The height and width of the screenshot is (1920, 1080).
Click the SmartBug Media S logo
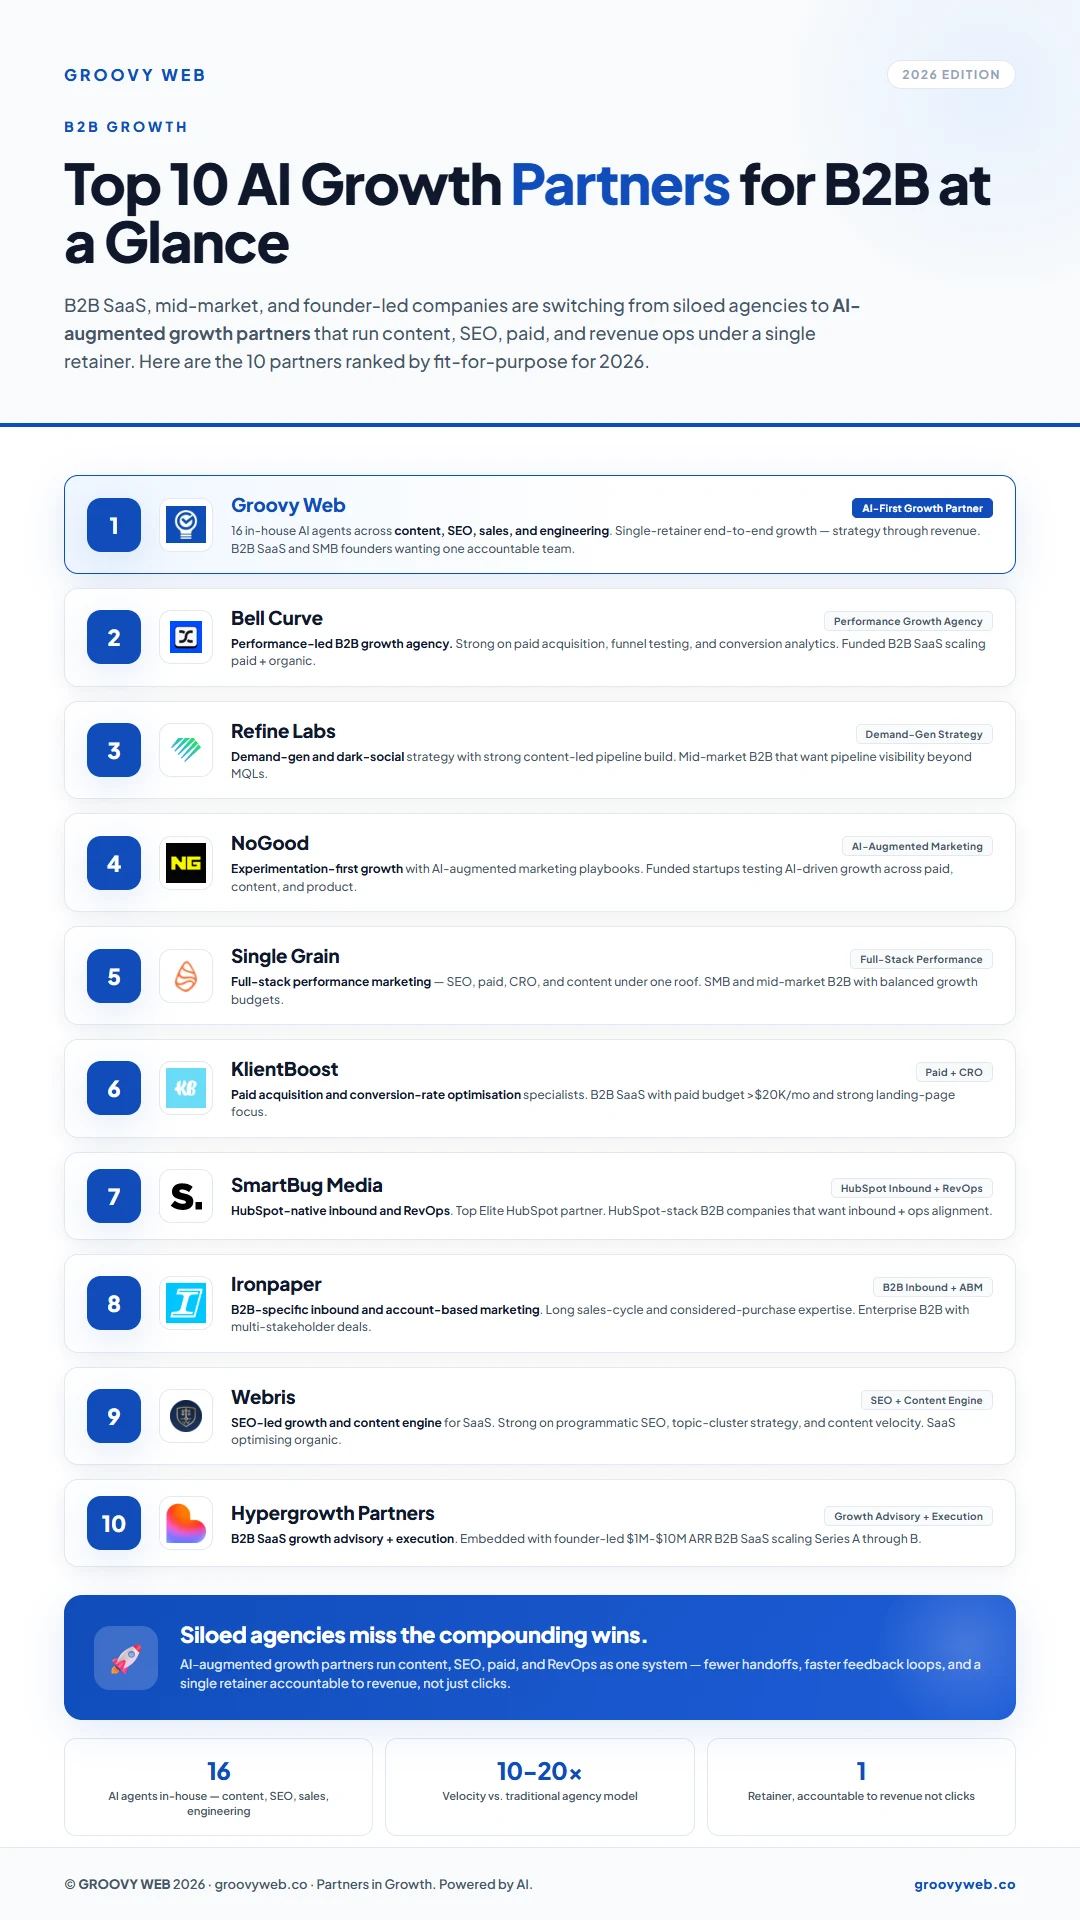pos(186,1196)
